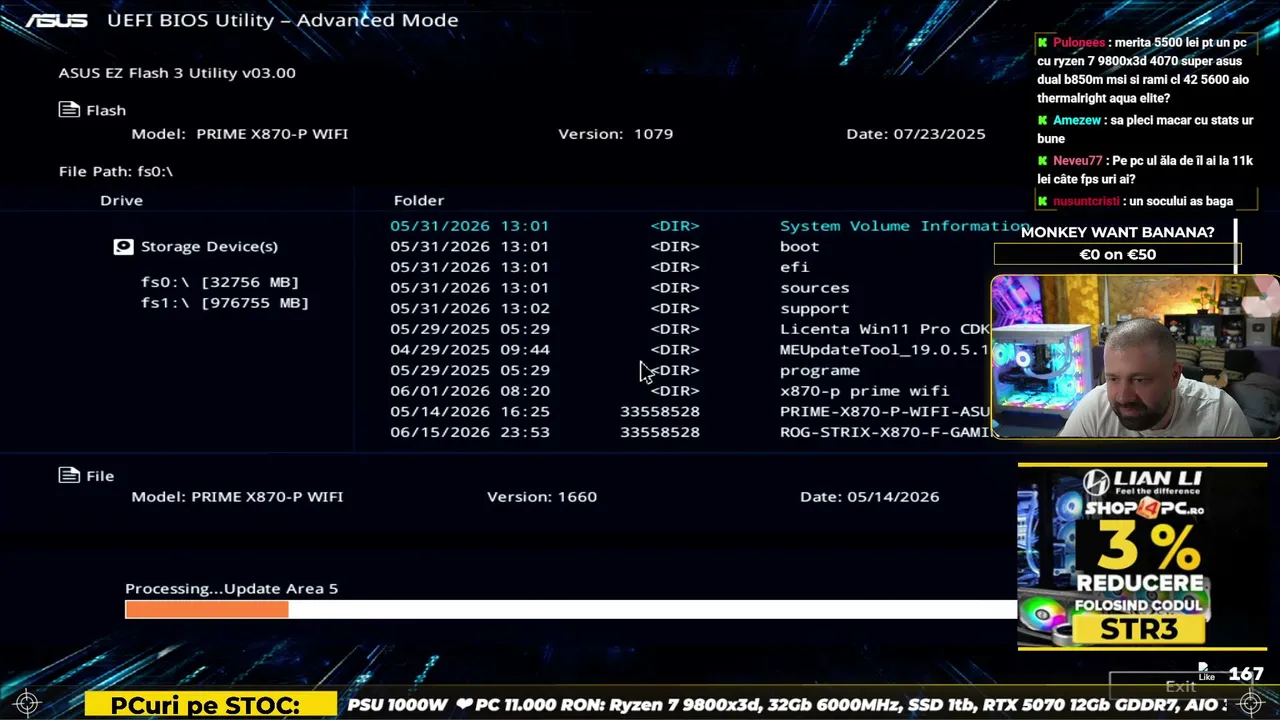This screenshot has height=720, width=1280.
Task: Select the fs1:\ [976755 MB] drive
Action: (x=225, y=303)
